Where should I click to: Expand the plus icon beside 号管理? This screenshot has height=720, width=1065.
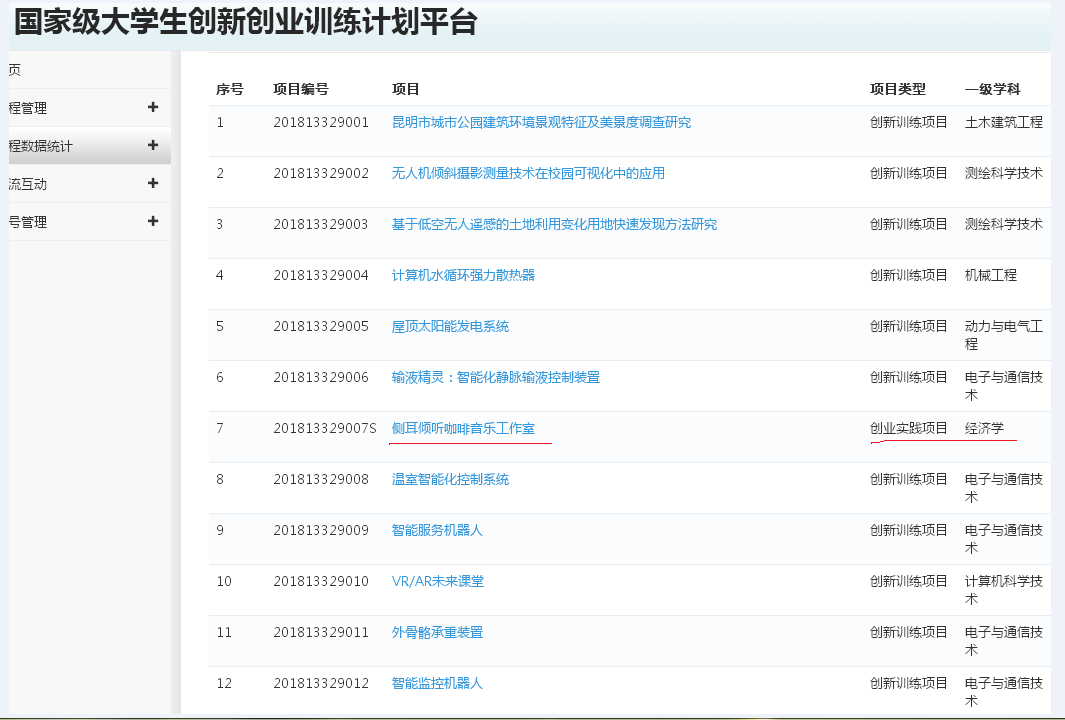(153, 222)
